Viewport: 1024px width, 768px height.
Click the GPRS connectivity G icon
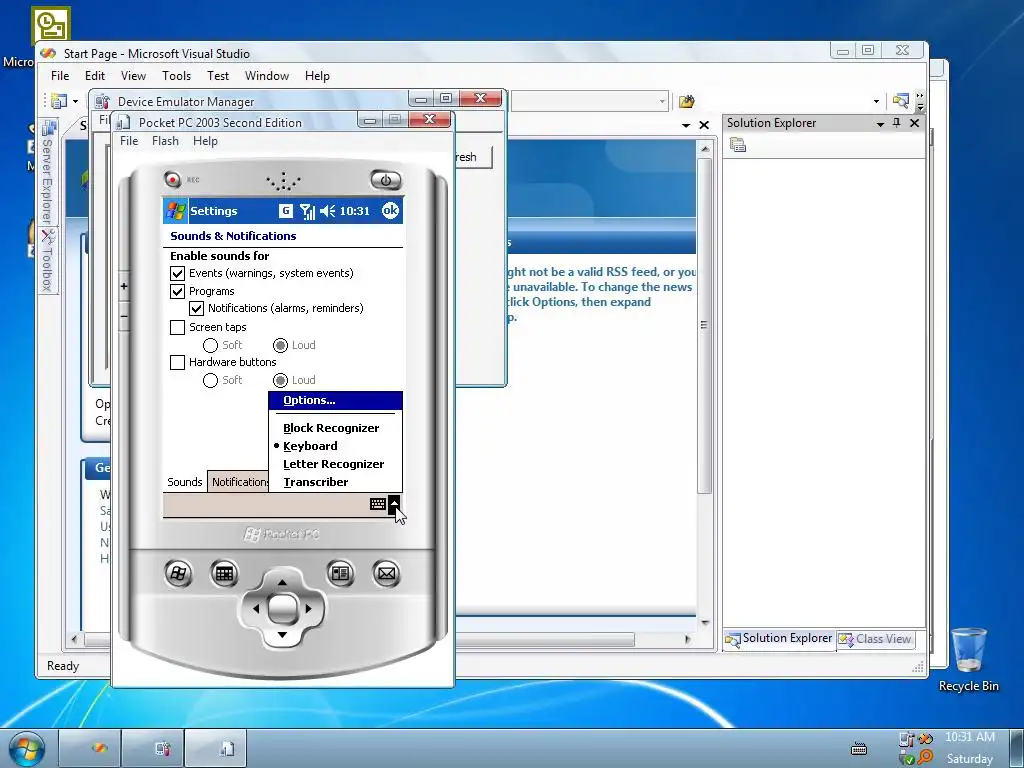click(x=285, y=211)
